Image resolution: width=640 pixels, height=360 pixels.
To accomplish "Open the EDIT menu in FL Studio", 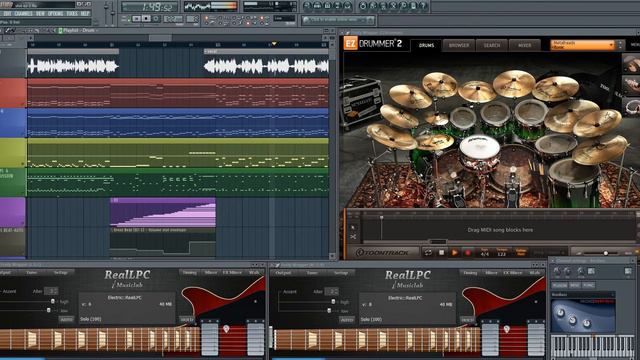I will [7, 13].
